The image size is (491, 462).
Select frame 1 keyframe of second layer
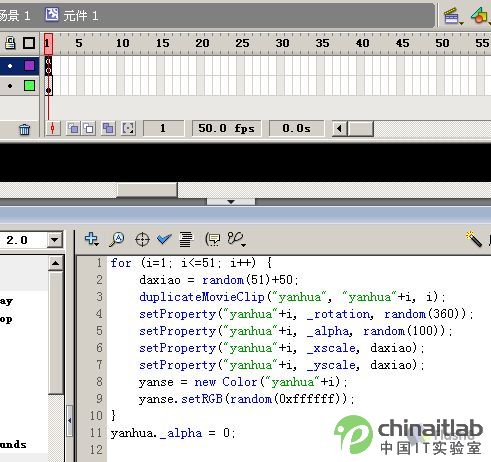[x=49, y=86]
